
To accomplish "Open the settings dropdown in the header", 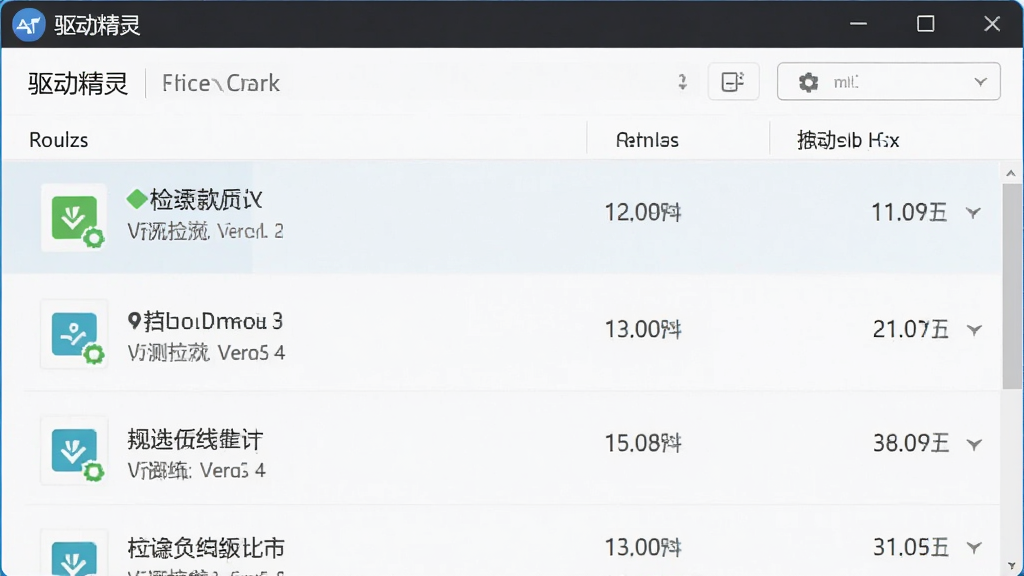I will [888, 82].
